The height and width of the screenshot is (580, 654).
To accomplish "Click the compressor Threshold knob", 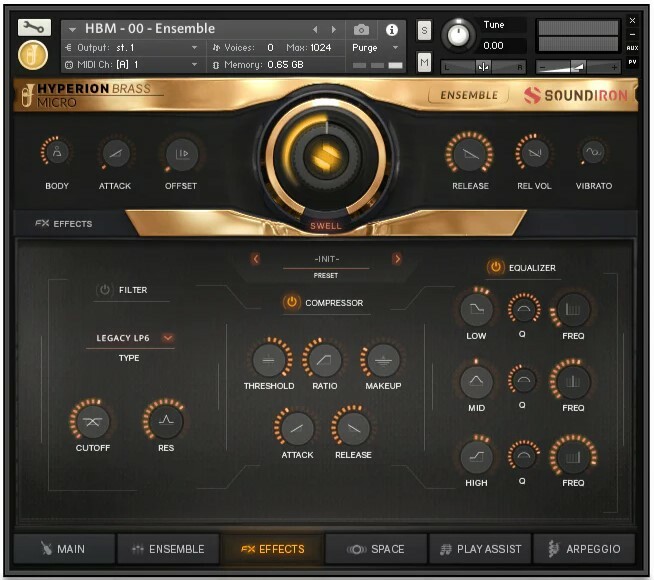I will click(269, 360).
